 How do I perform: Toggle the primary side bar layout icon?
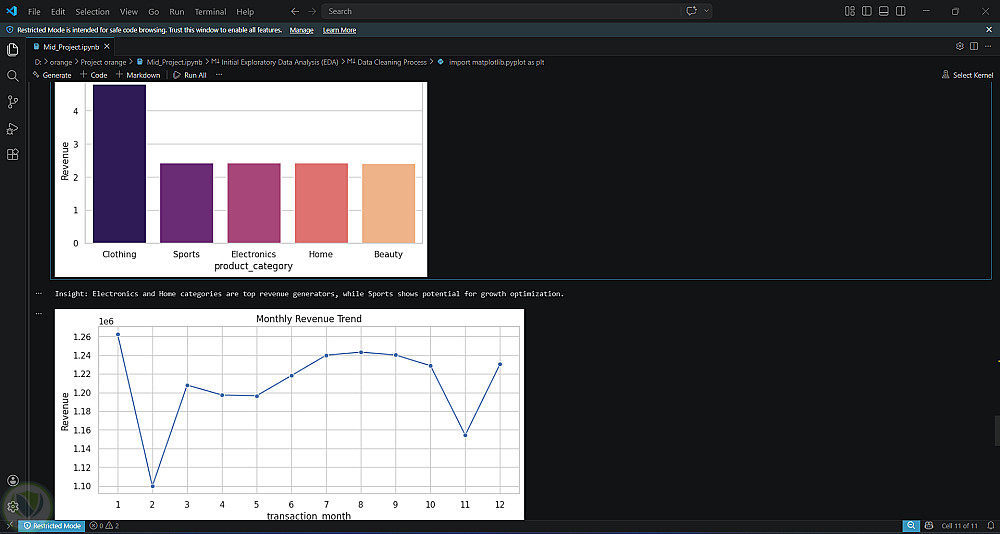[x=867, y=11]
